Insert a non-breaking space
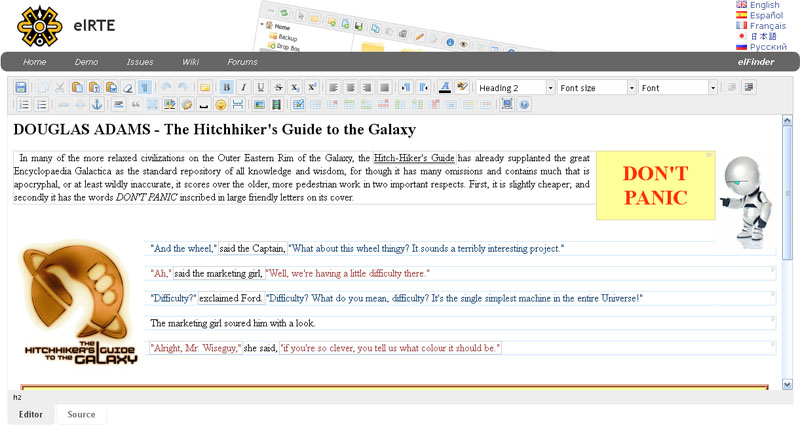 coord(204,105)
